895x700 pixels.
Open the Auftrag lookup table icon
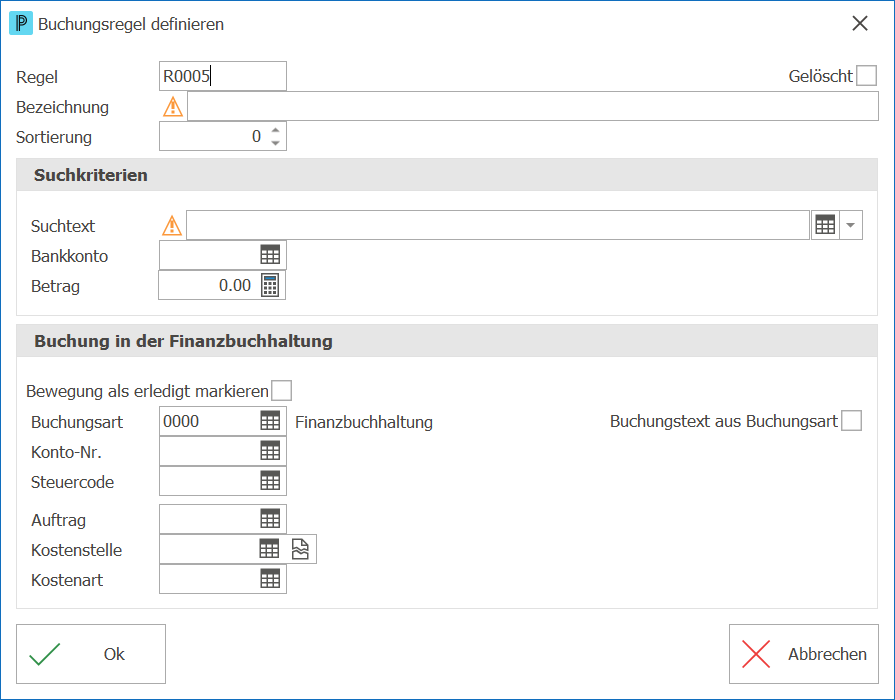[270, 519]
